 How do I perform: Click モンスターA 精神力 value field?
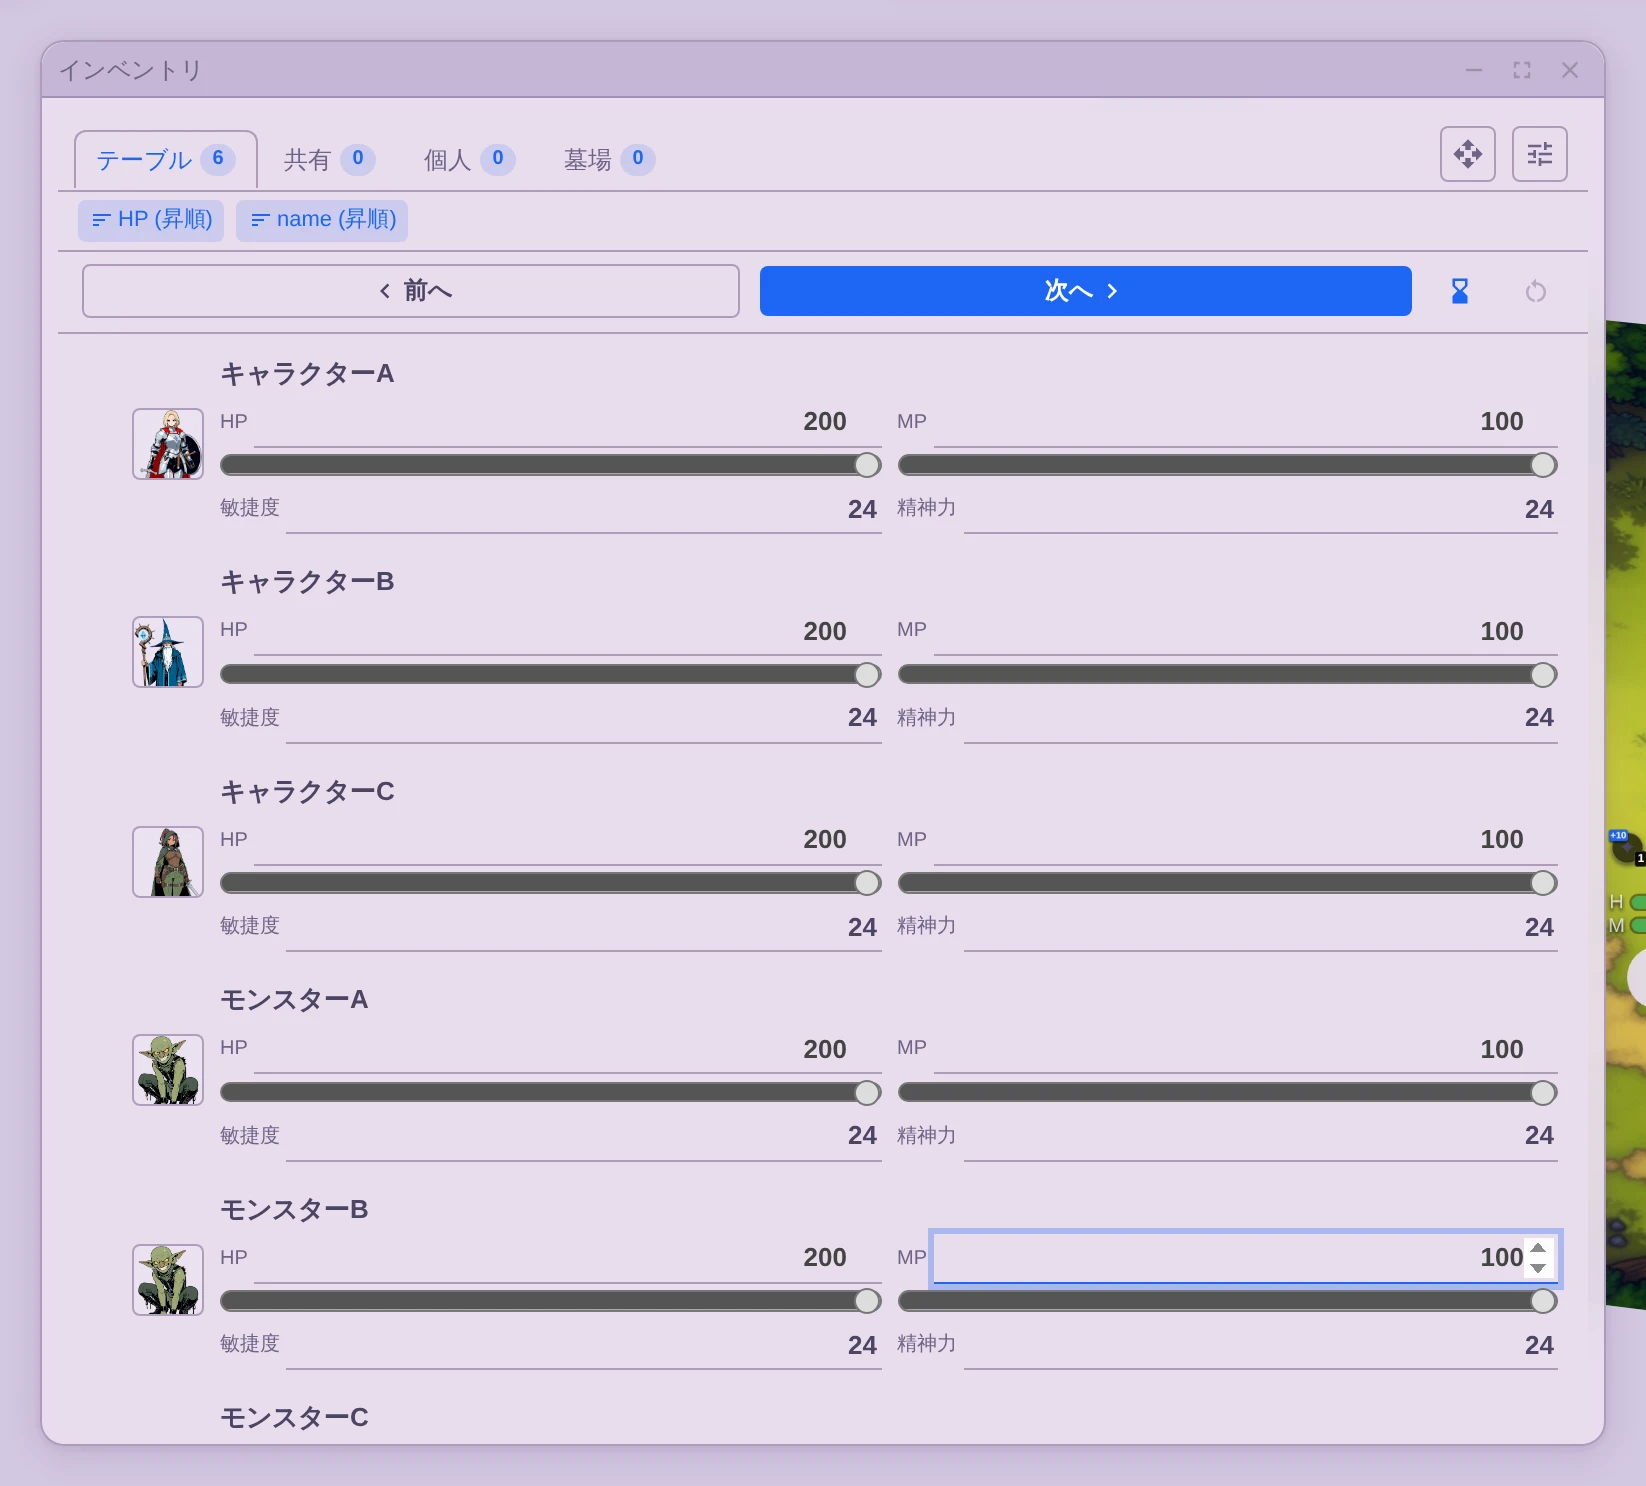click(1260, 1136)
